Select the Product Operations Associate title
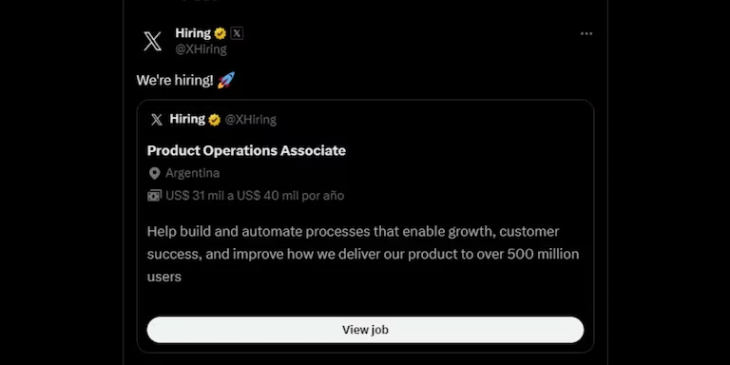Image resolution: width=730 pixels, height=365 pixels. click(x=246, y=150)
